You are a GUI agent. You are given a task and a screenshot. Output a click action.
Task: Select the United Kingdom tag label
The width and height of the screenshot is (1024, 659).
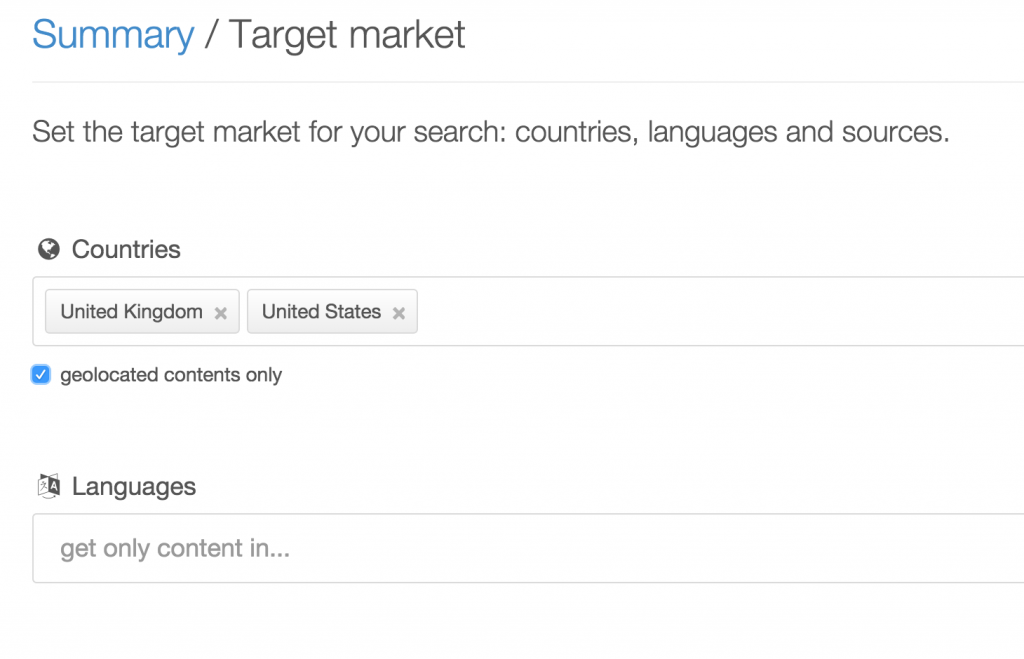click(131, 312)
